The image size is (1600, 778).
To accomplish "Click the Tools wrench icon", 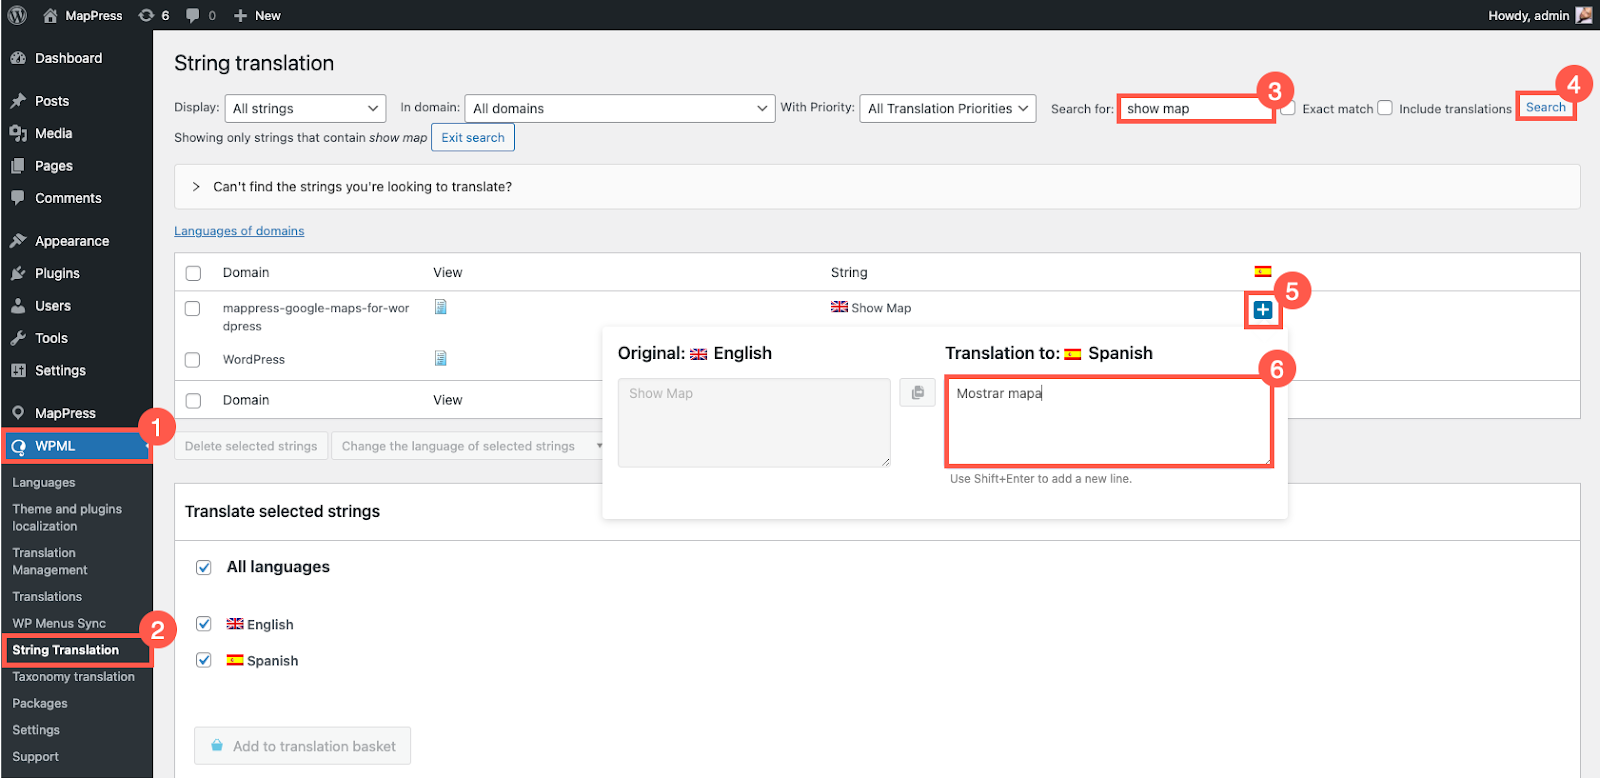I will [x=18, y=338].
